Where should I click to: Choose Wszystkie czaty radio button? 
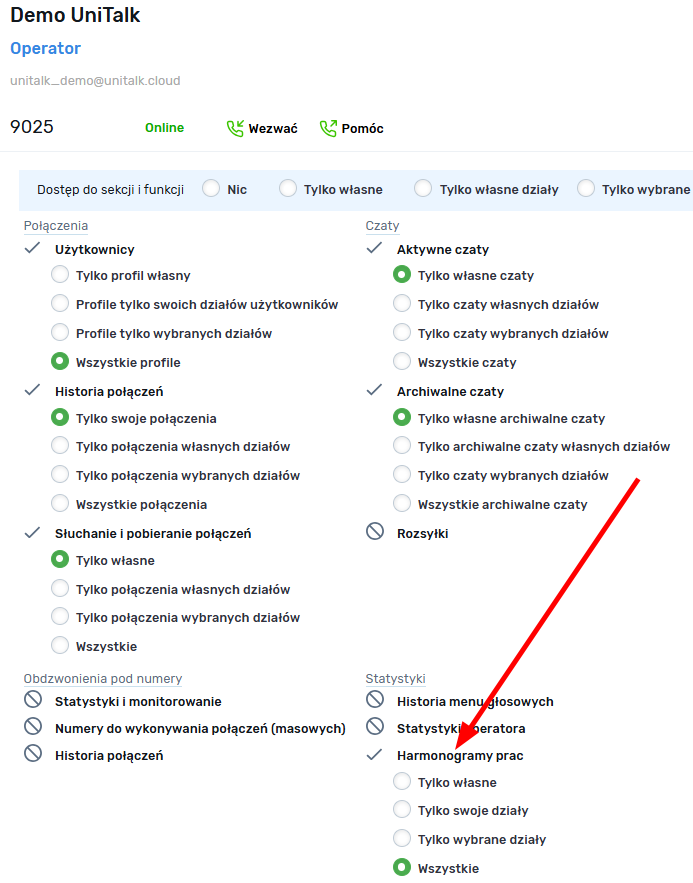click(402, 361)
